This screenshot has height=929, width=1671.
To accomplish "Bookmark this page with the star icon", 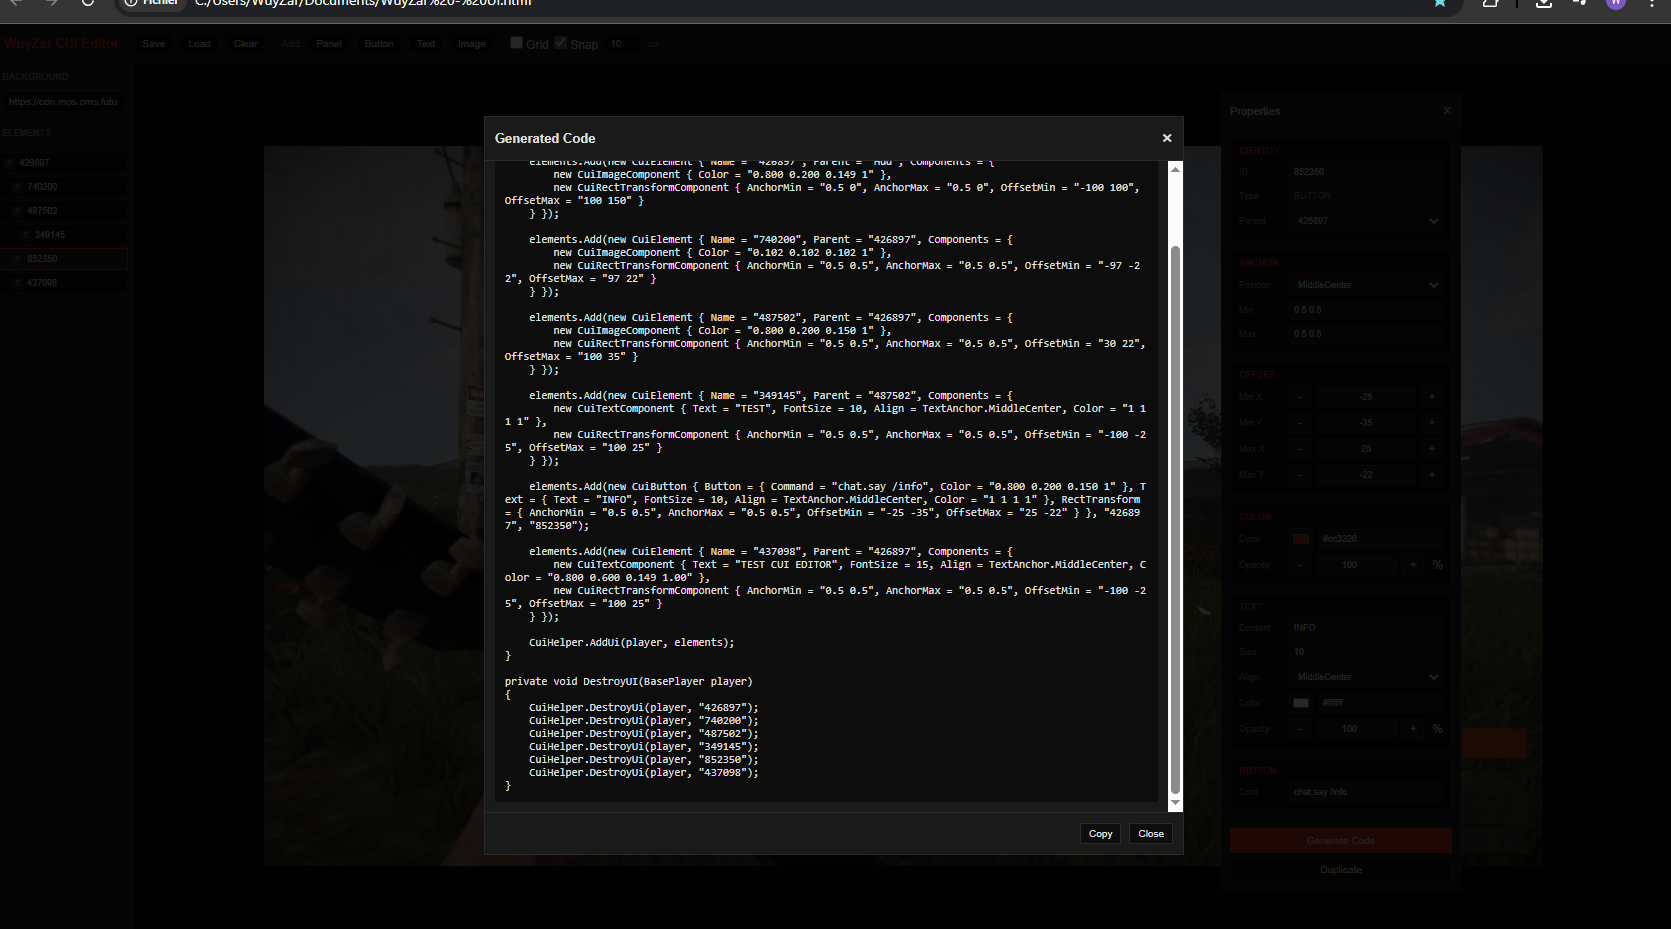I will (x=1440, y=3).
